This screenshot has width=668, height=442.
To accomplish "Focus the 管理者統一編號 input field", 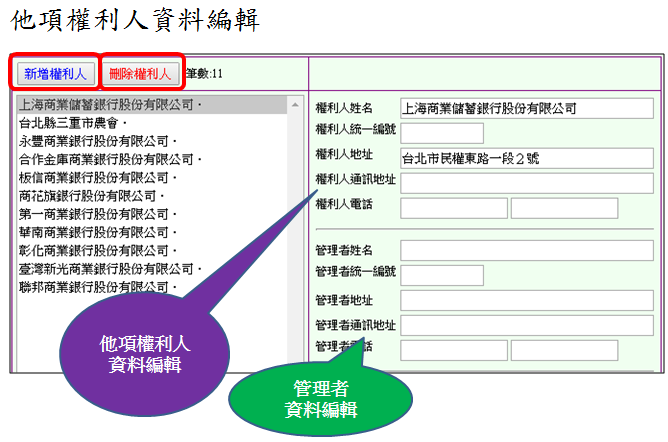I will (x=442, y=276).
